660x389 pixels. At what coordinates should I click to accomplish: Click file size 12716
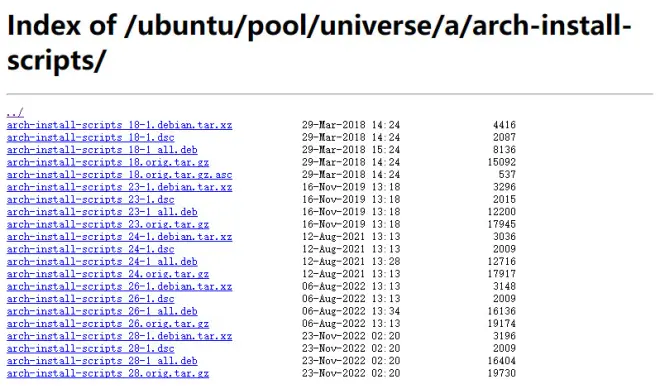coord(502,262)
